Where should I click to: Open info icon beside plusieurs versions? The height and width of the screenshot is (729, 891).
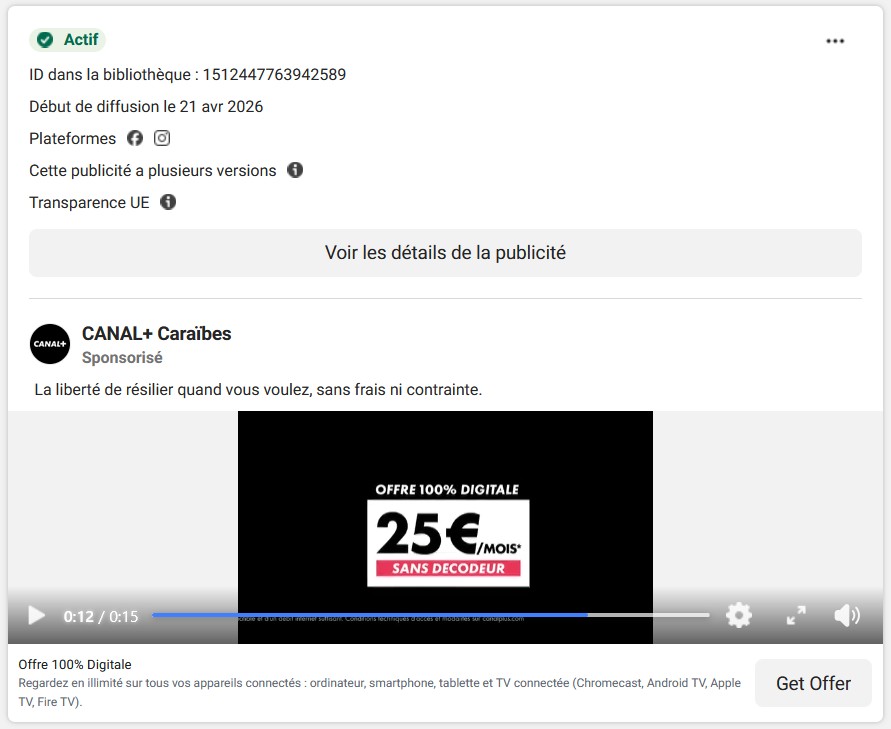pos(295,170)
